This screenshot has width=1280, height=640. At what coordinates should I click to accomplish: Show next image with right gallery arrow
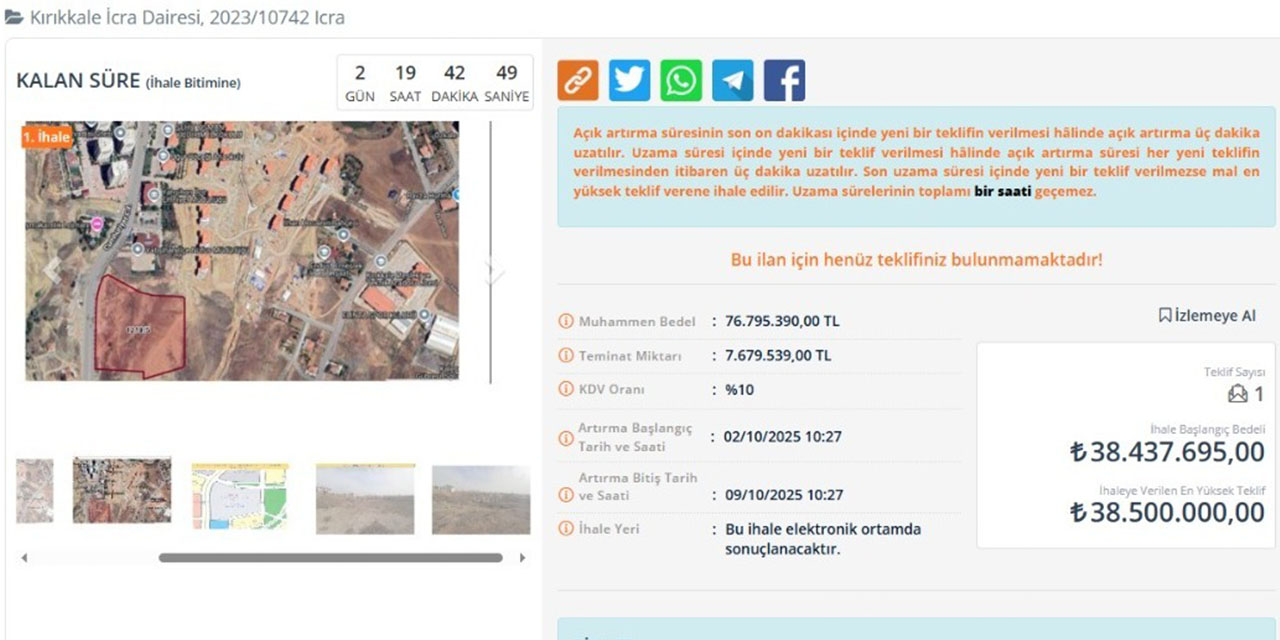491,270
